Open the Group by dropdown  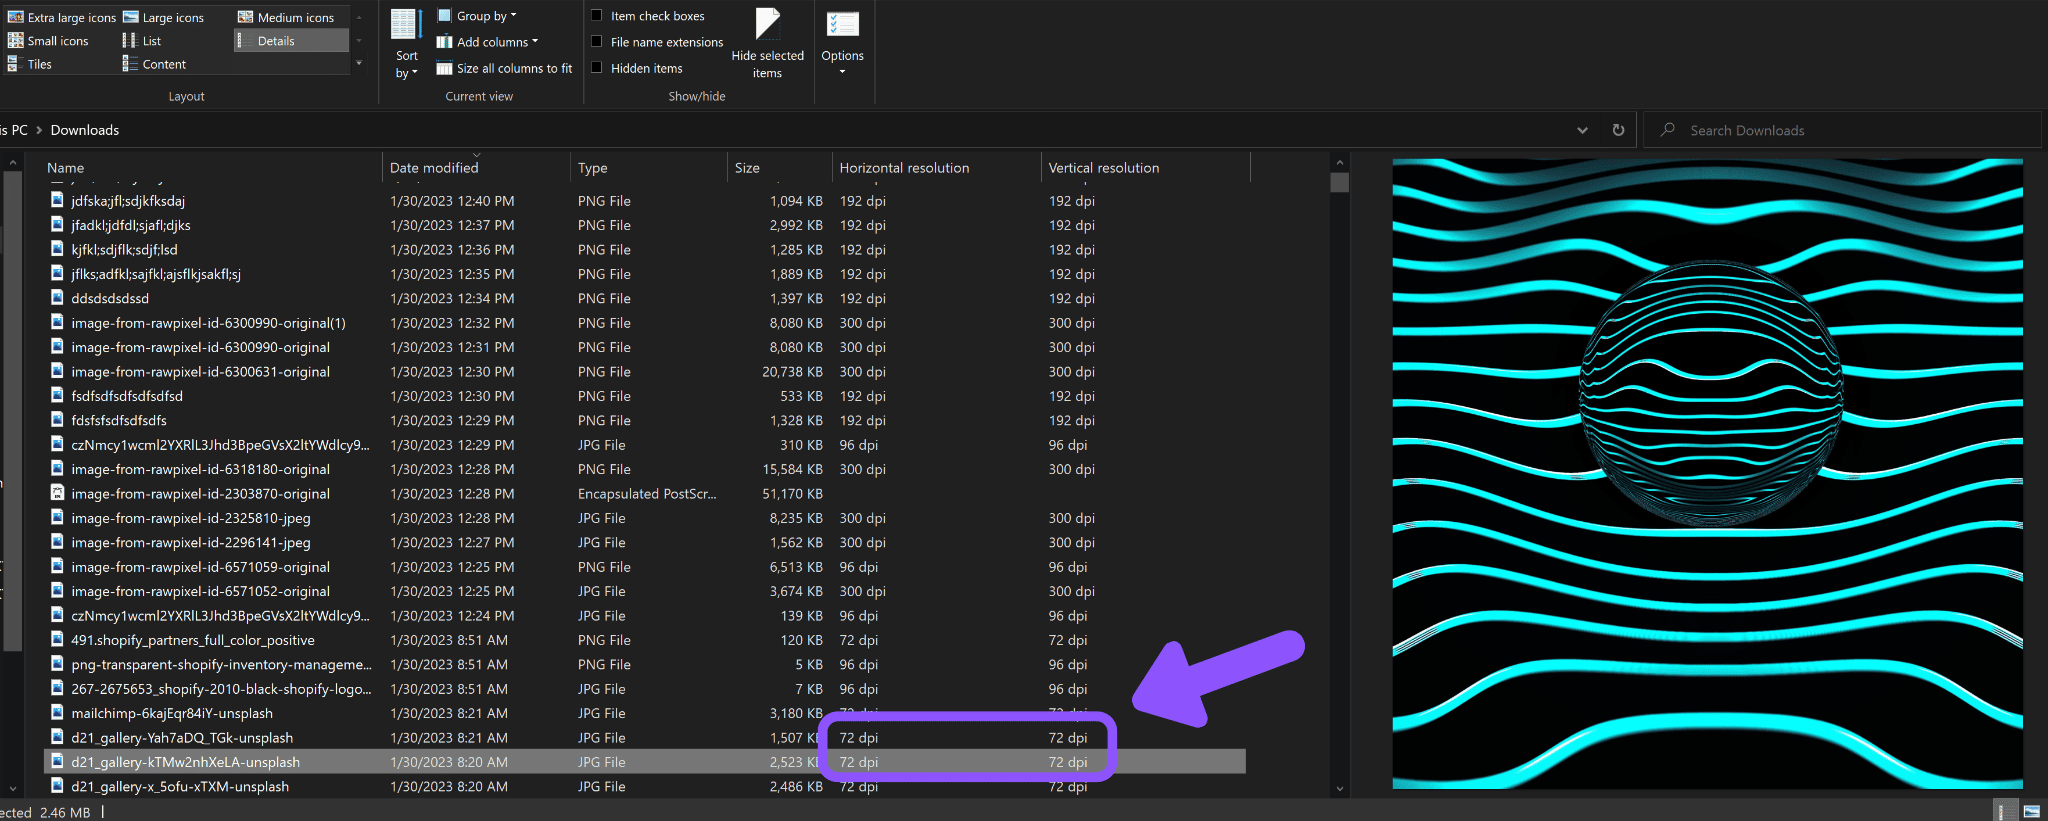click(477, 16)
